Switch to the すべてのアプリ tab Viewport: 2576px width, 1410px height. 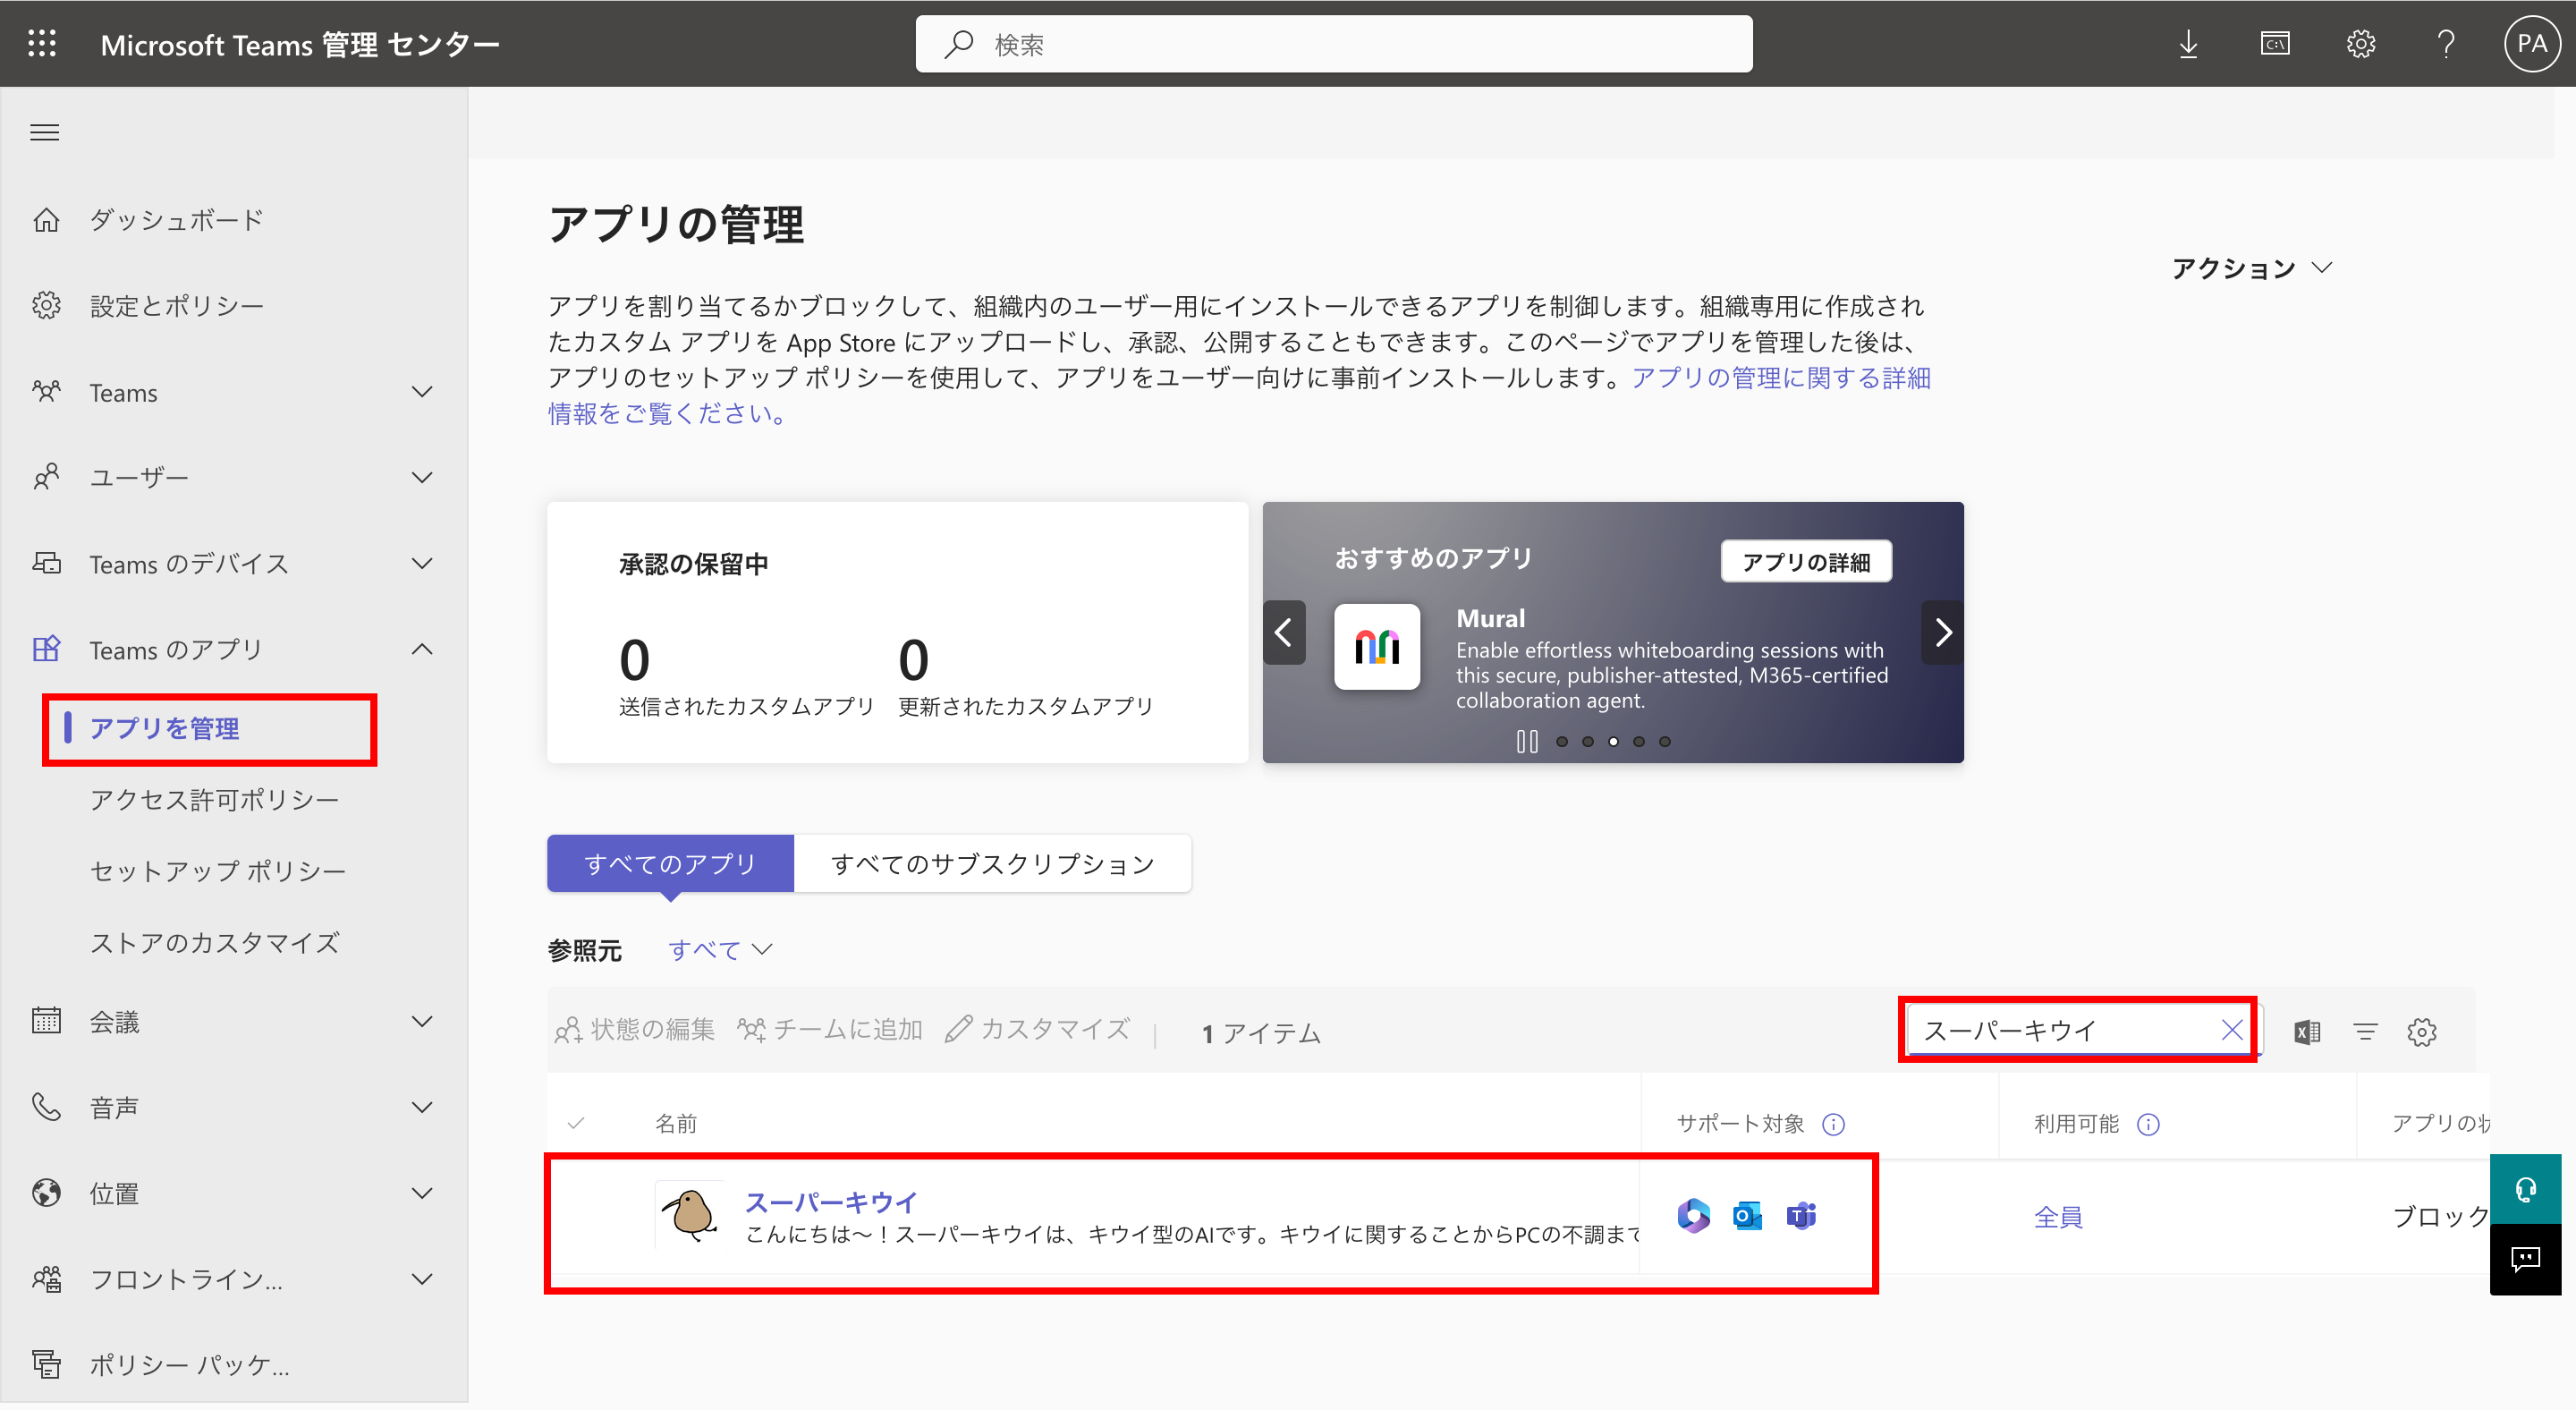[670, 863]
